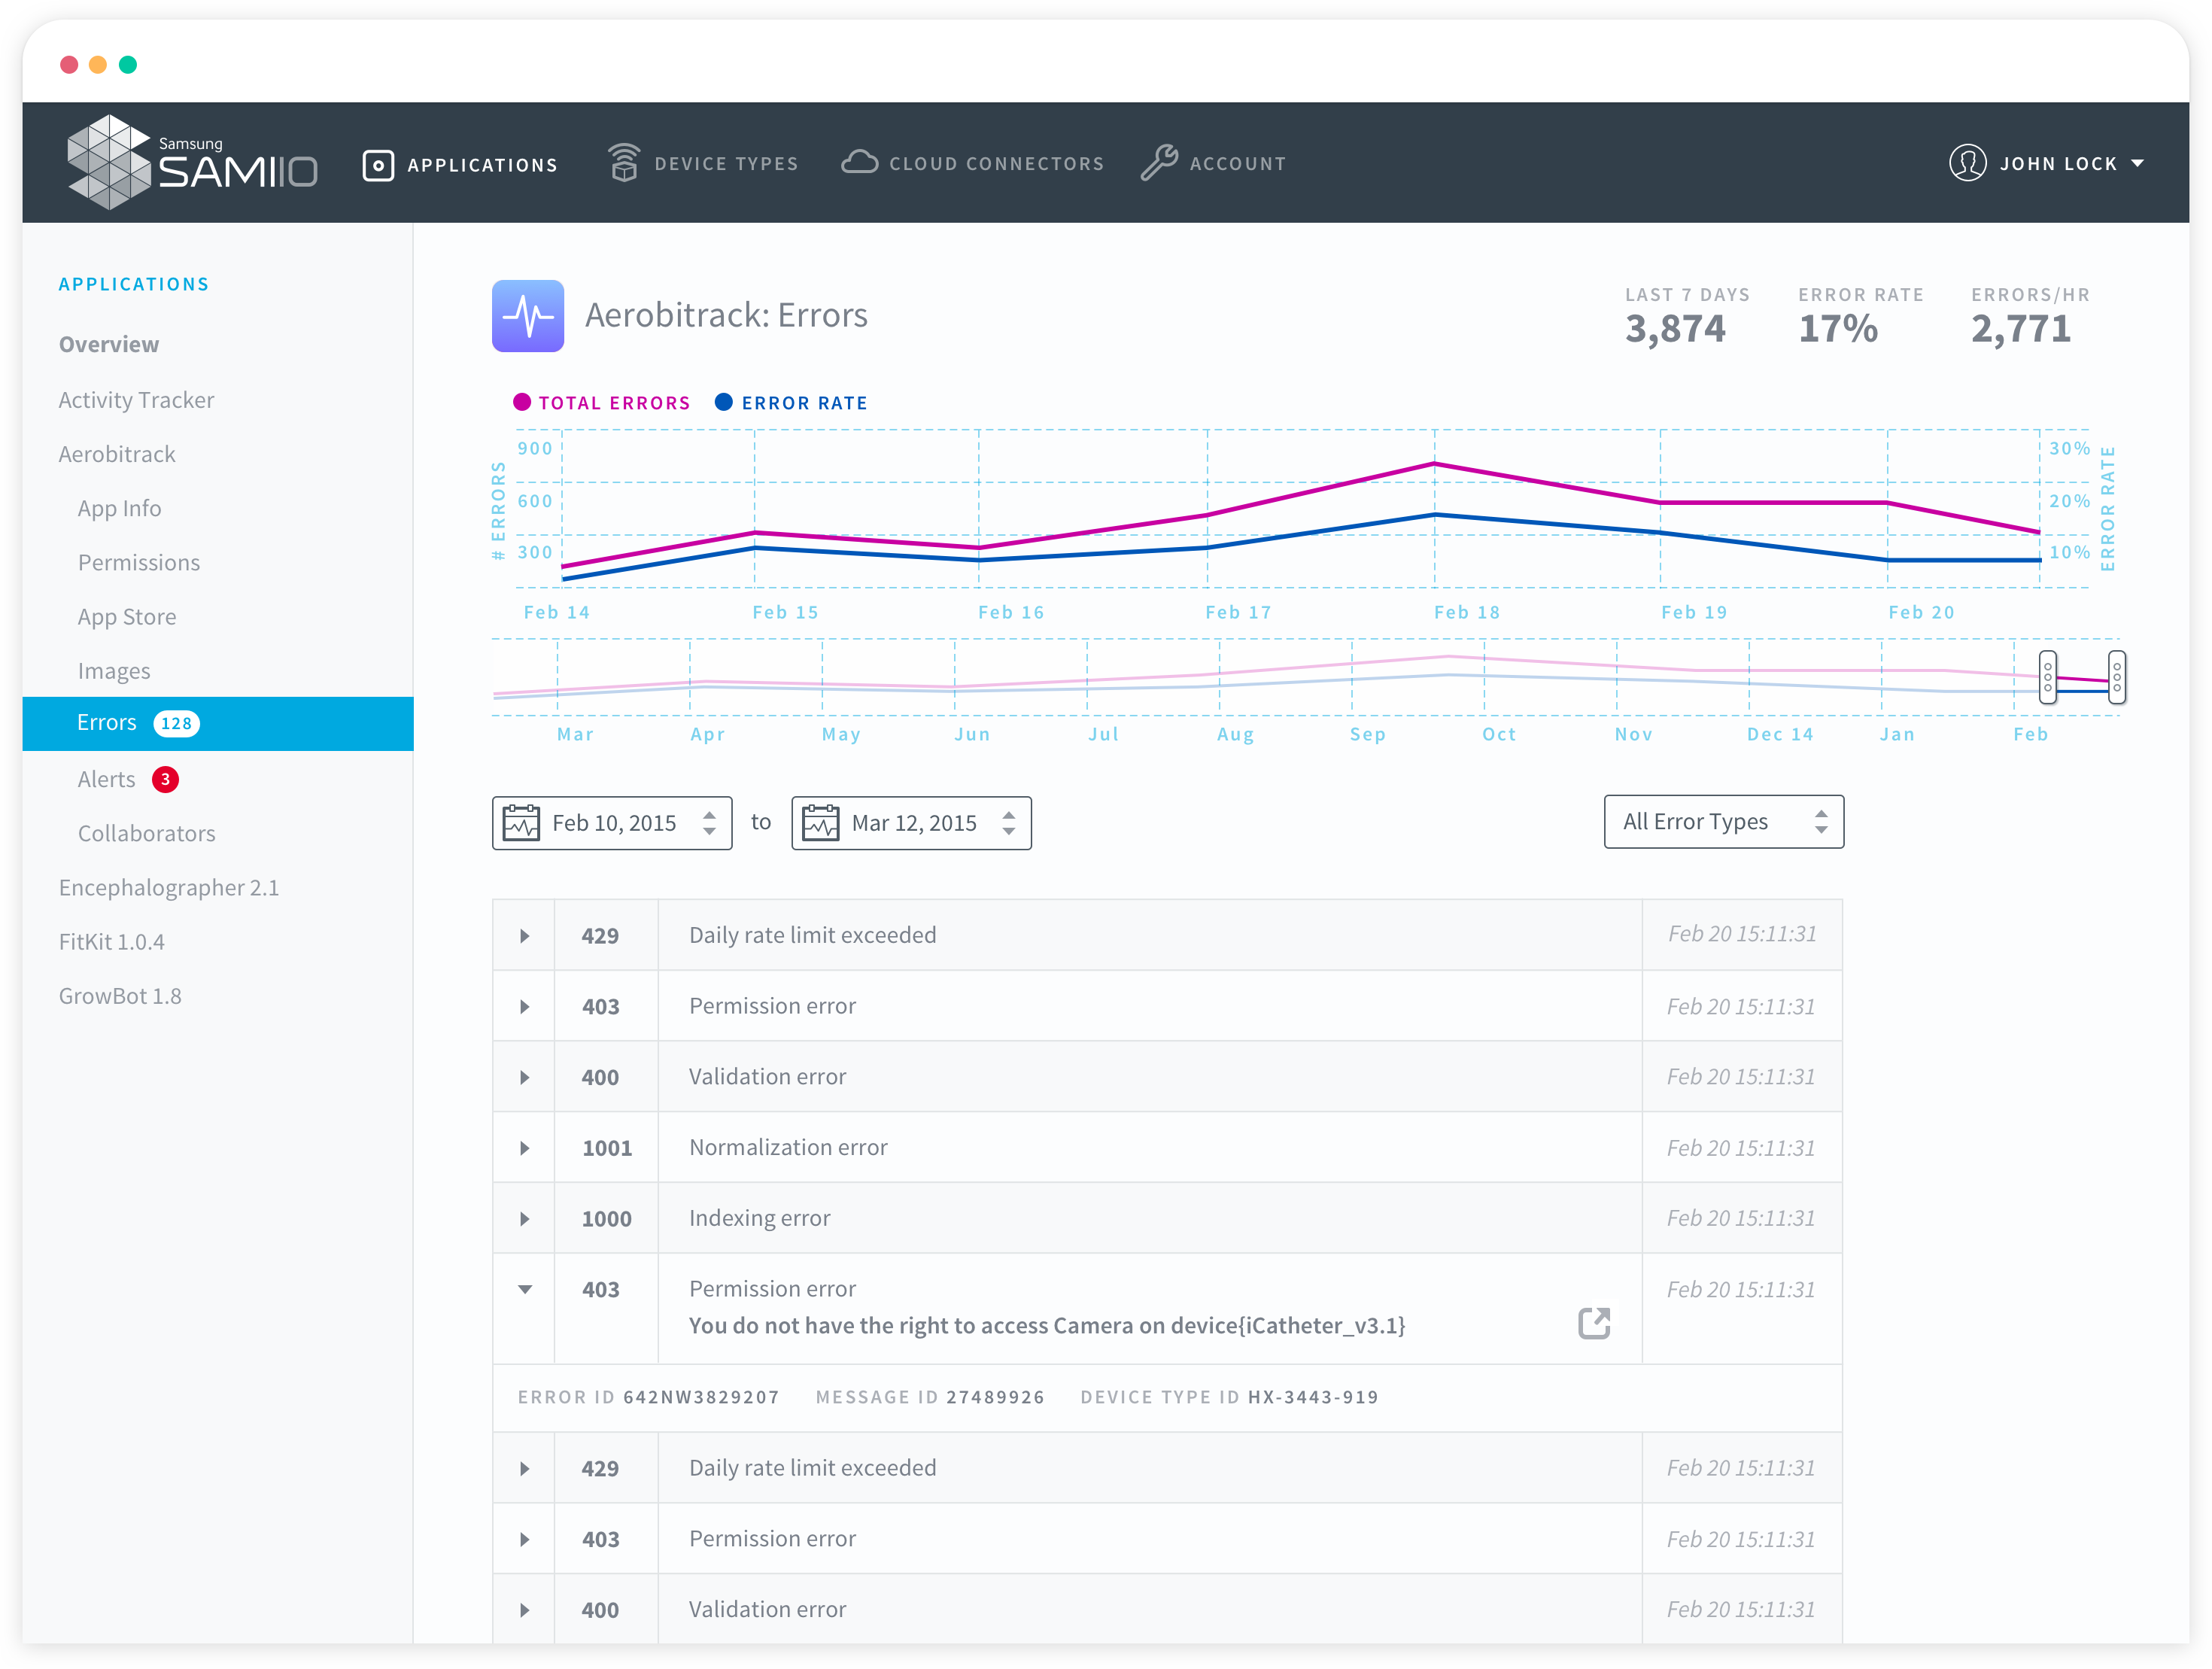Viewport: 2212px width, 1669px height.
Task: Open the calendar icon for Feb 10, 2015
Action: click(521, 823)
